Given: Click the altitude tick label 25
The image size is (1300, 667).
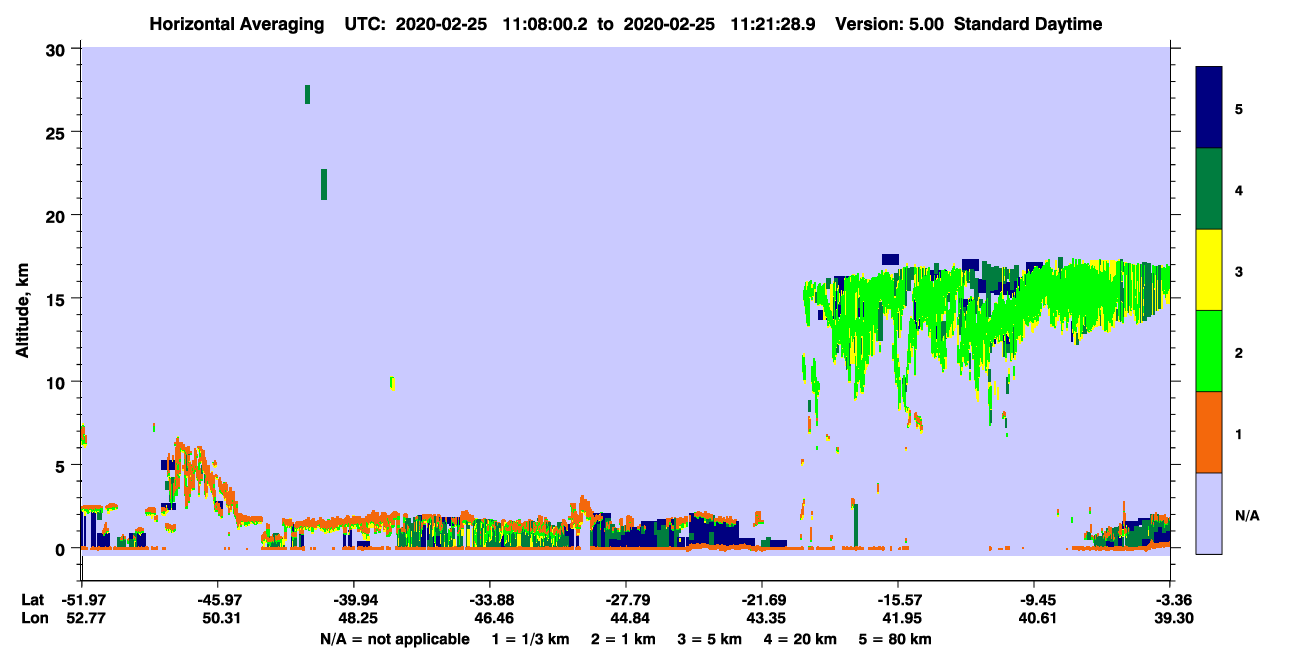Looking at the screenshot, I should pos(57,132).
